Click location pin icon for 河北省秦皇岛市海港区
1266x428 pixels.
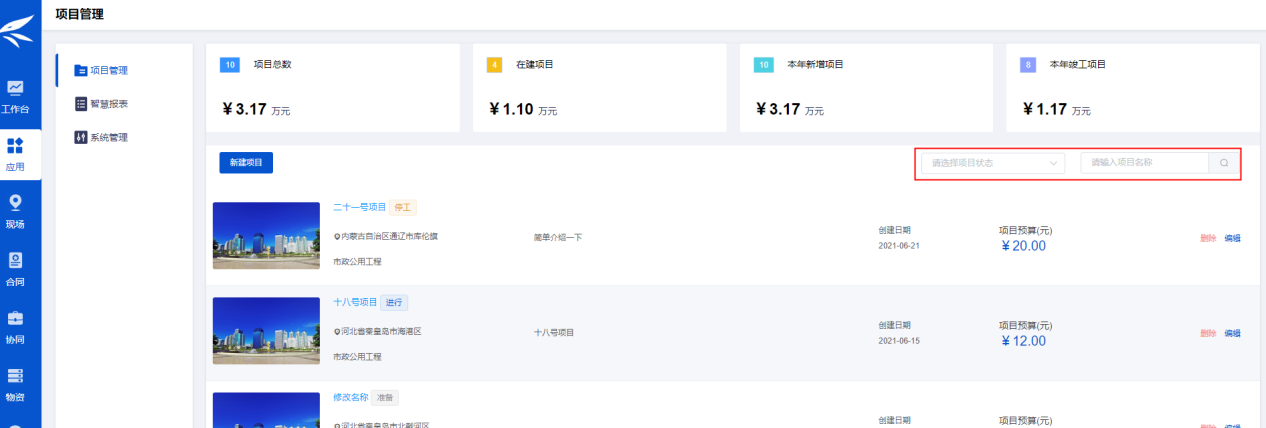pyautogui.click(x=337, y=331)
